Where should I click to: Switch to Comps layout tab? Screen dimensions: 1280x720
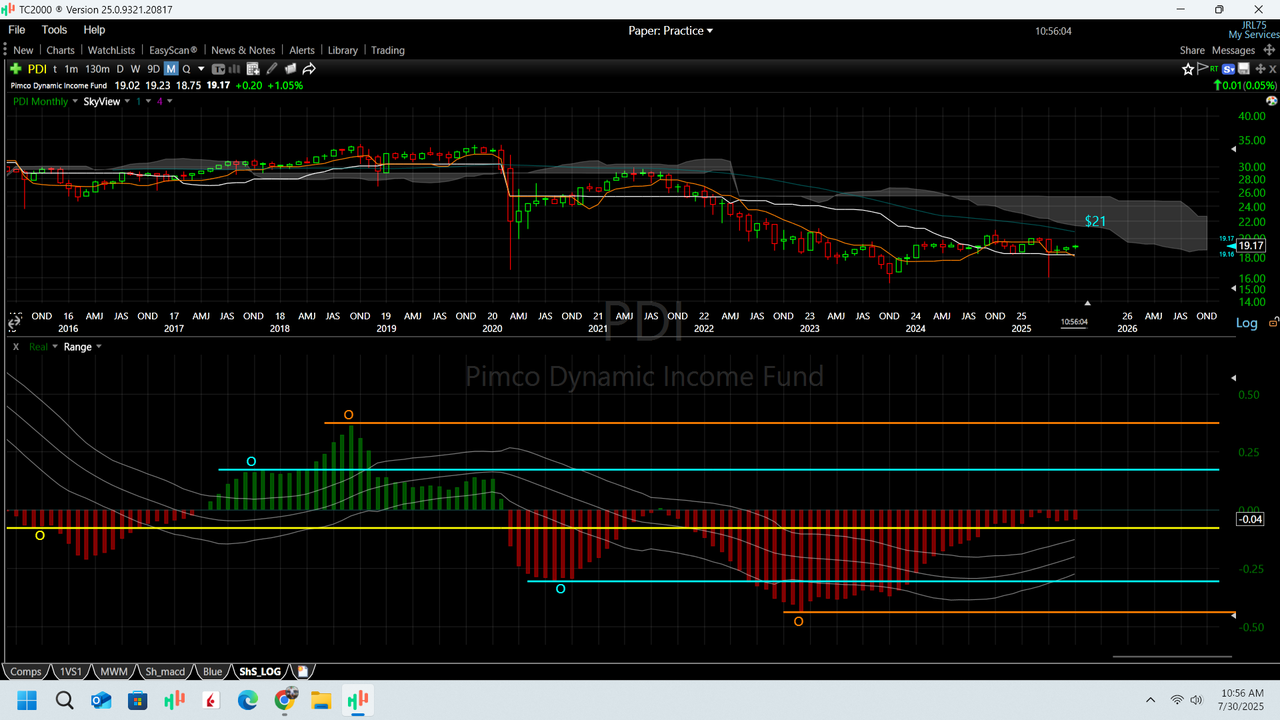pos(26,671)
